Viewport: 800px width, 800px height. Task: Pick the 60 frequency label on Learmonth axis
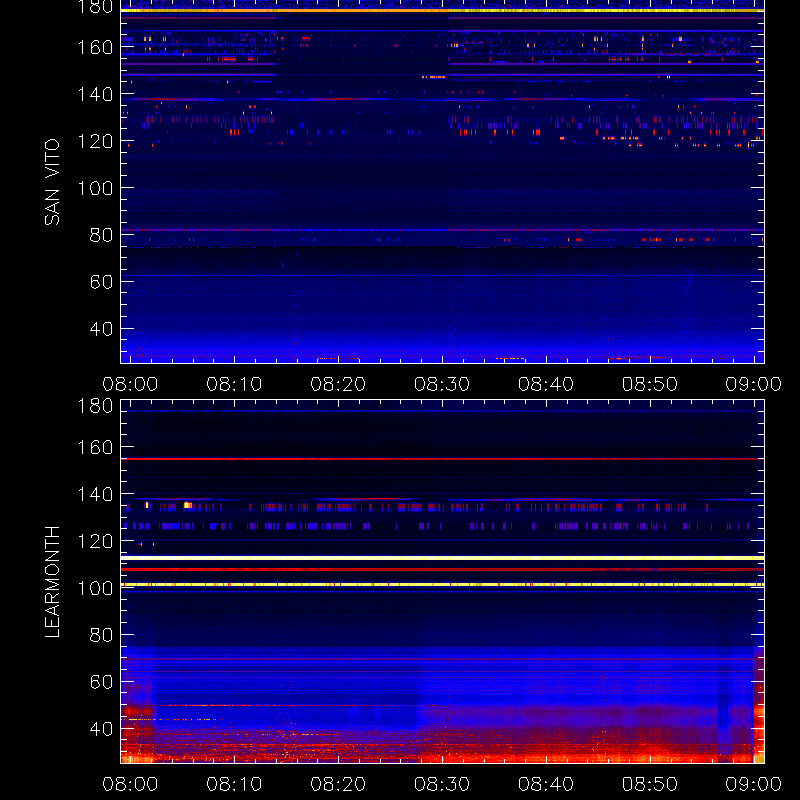[101, 682]
